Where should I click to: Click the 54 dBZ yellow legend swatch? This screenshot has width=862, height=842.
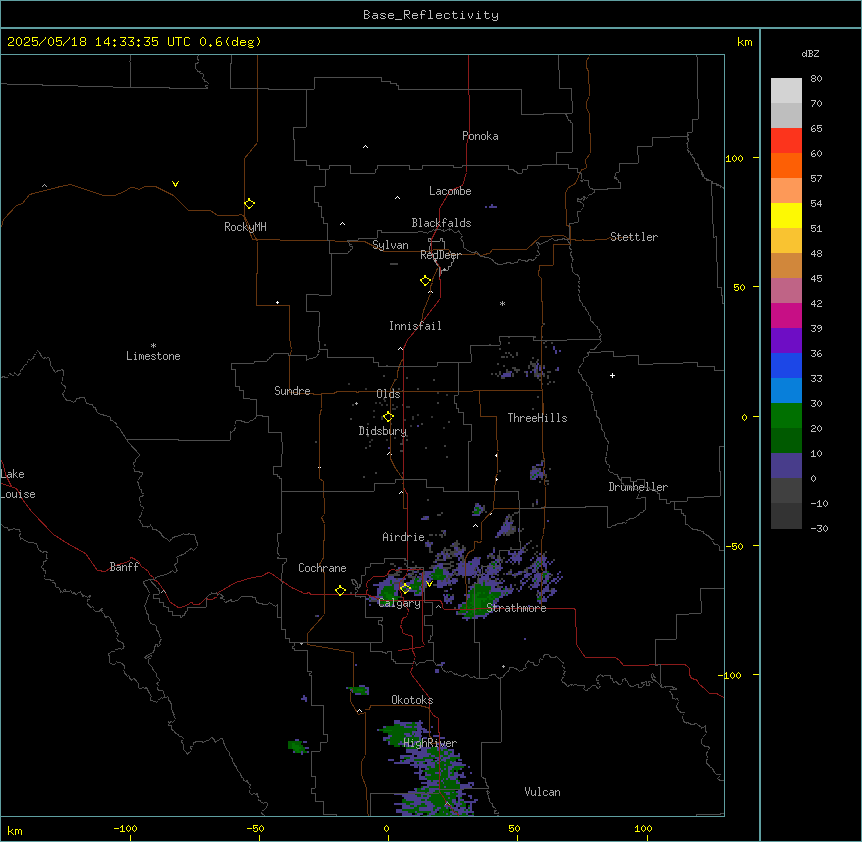point(786,215)
